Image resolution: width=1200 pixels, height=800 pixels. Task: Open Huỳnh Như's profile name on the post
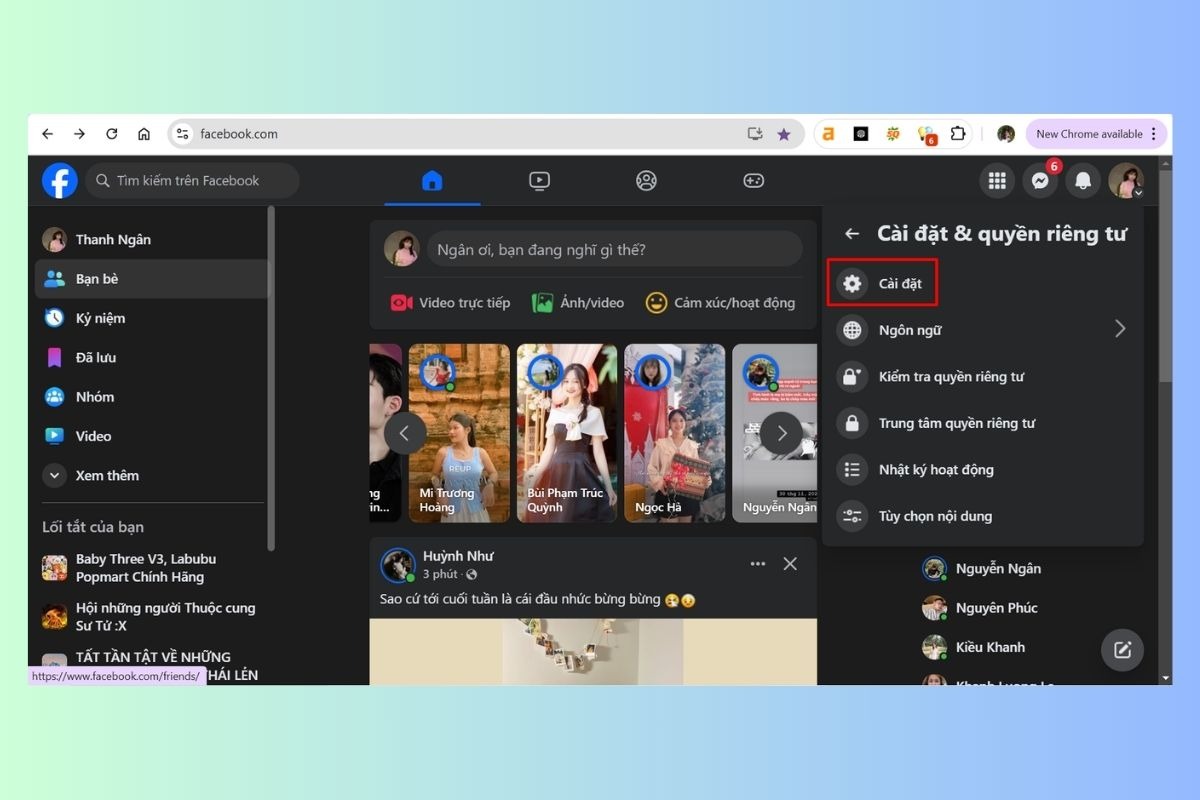[458, 556]
